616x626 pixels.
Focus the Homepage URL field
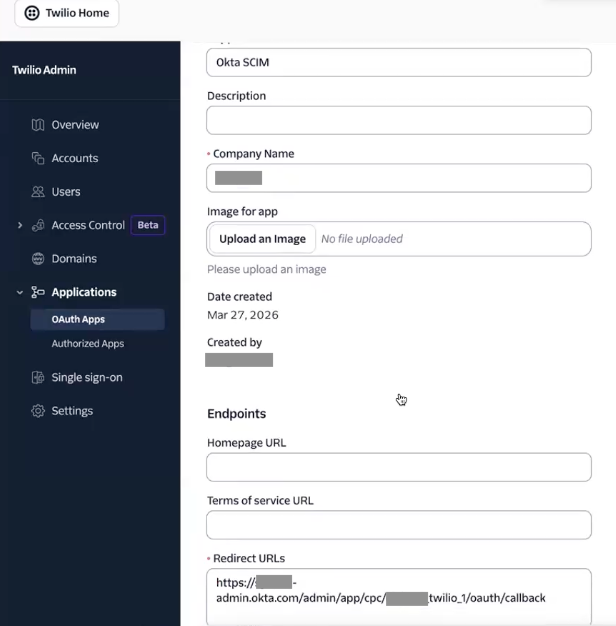click(399, 467)
